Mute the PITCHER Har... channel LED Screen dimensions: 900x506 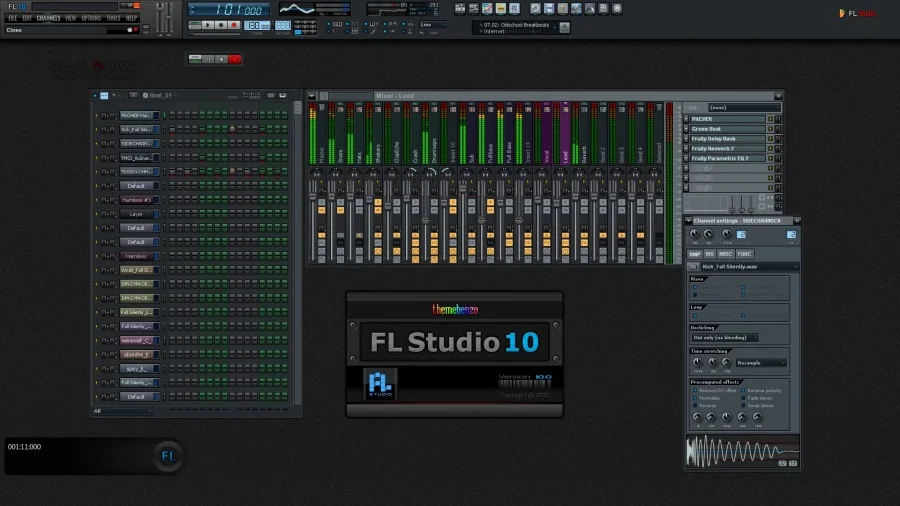(96, 115)
